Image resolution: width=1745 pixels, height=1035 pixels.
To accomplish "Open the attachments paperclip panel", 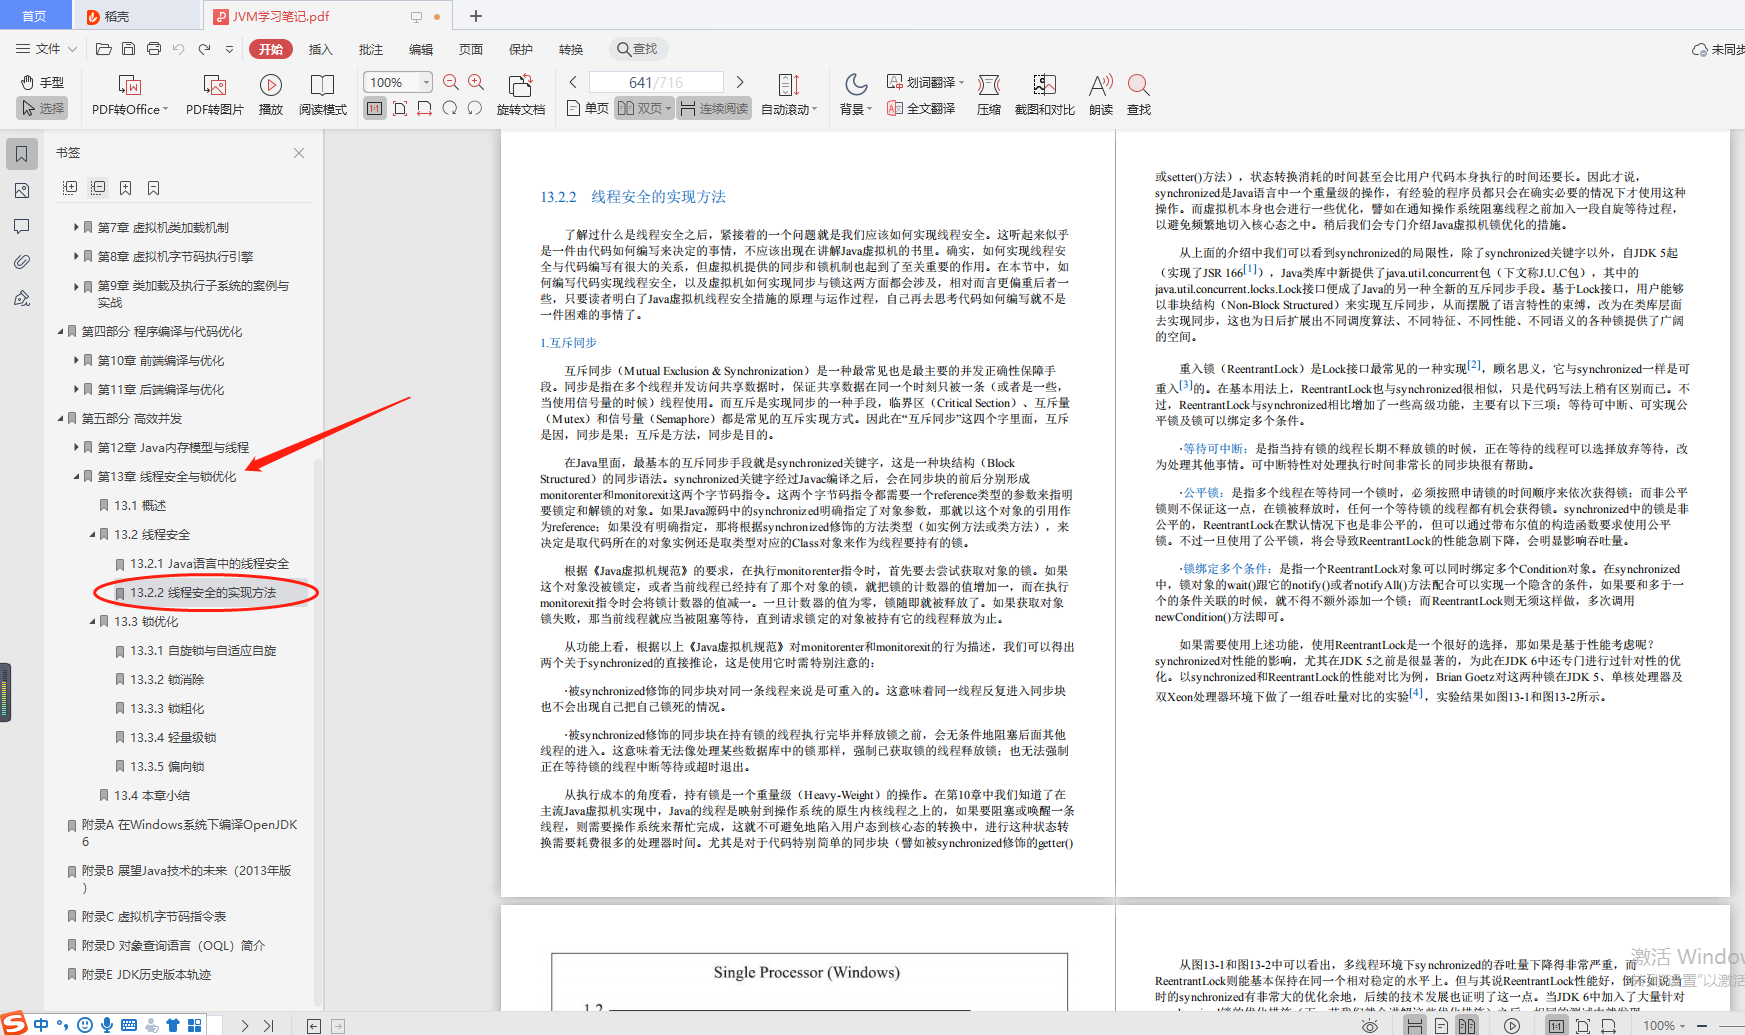I will click(x=22, y=262).
